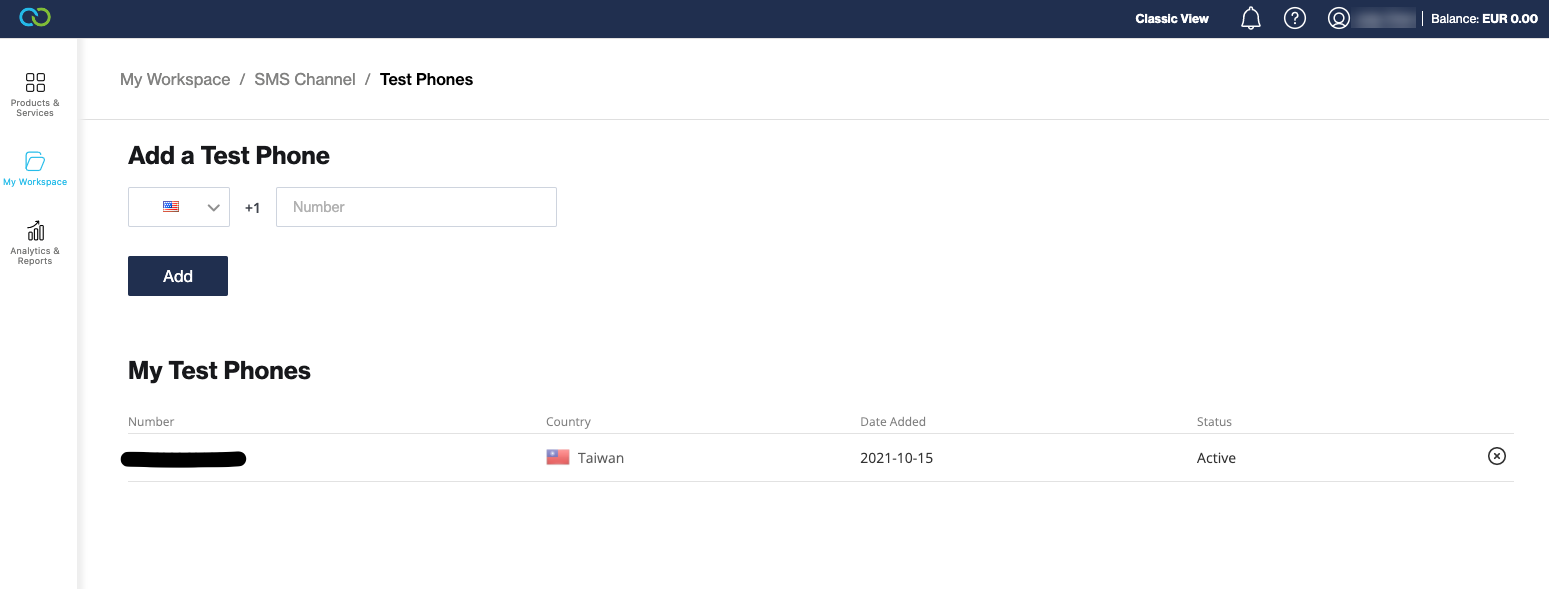Click the Number column header

point(151,422)
